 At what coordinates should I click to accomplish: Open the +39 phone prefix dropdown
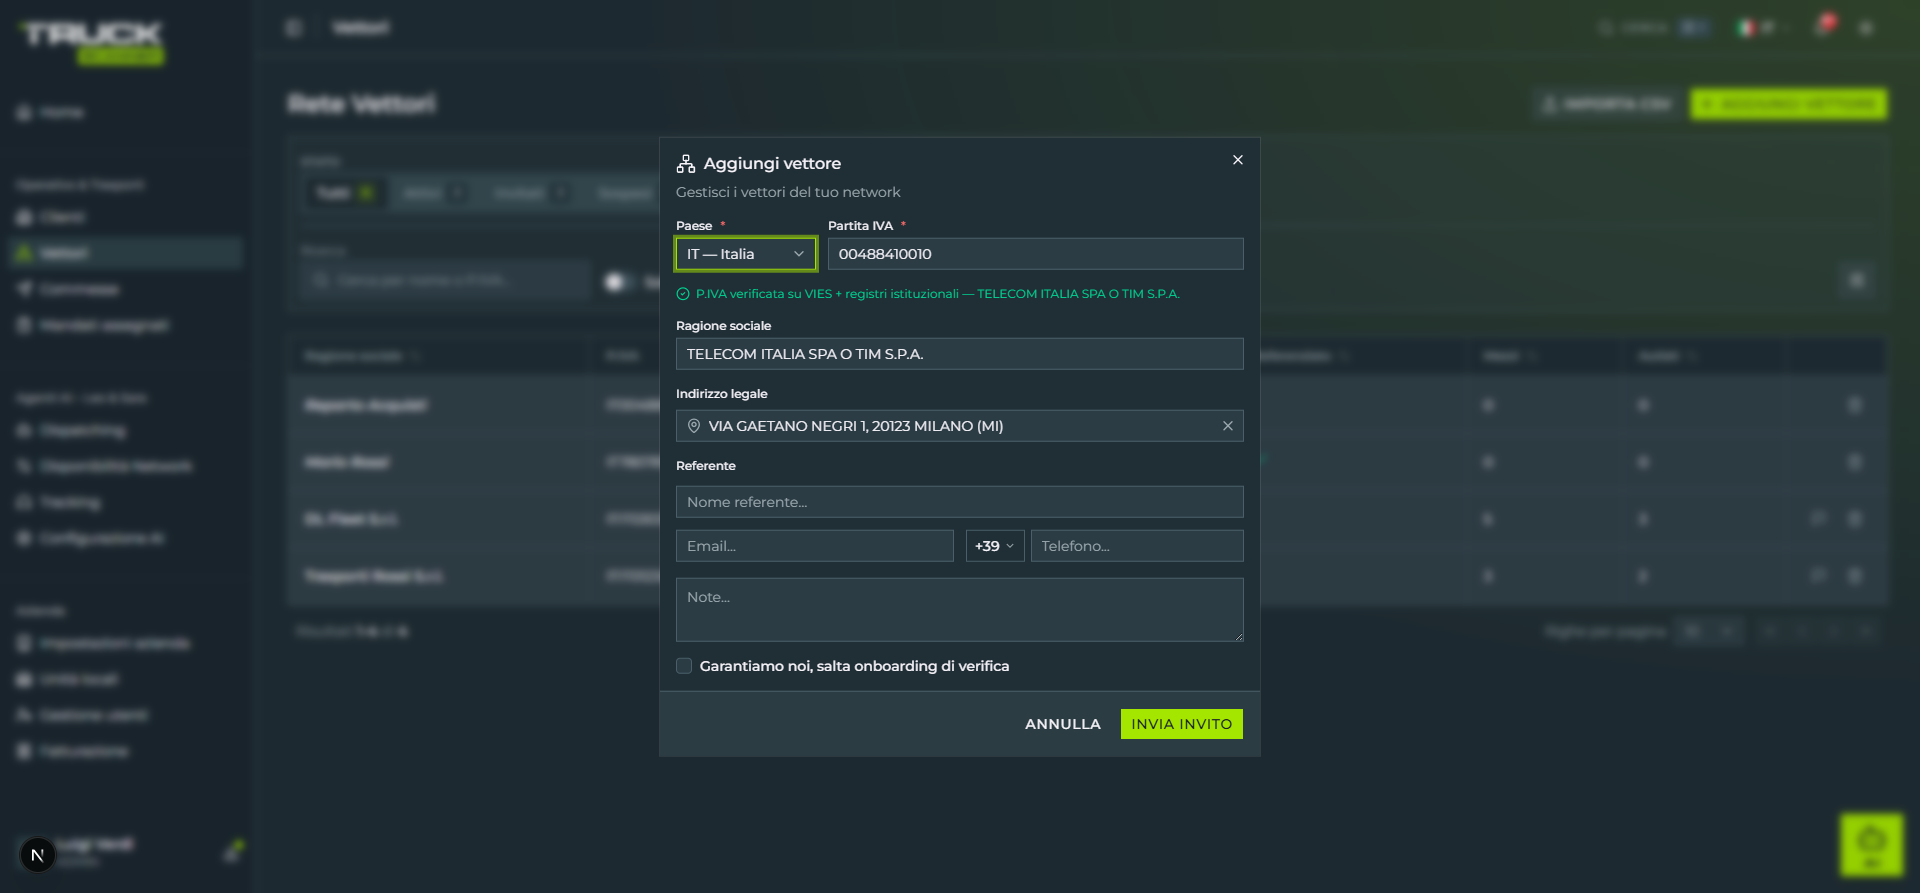point(995,546)
